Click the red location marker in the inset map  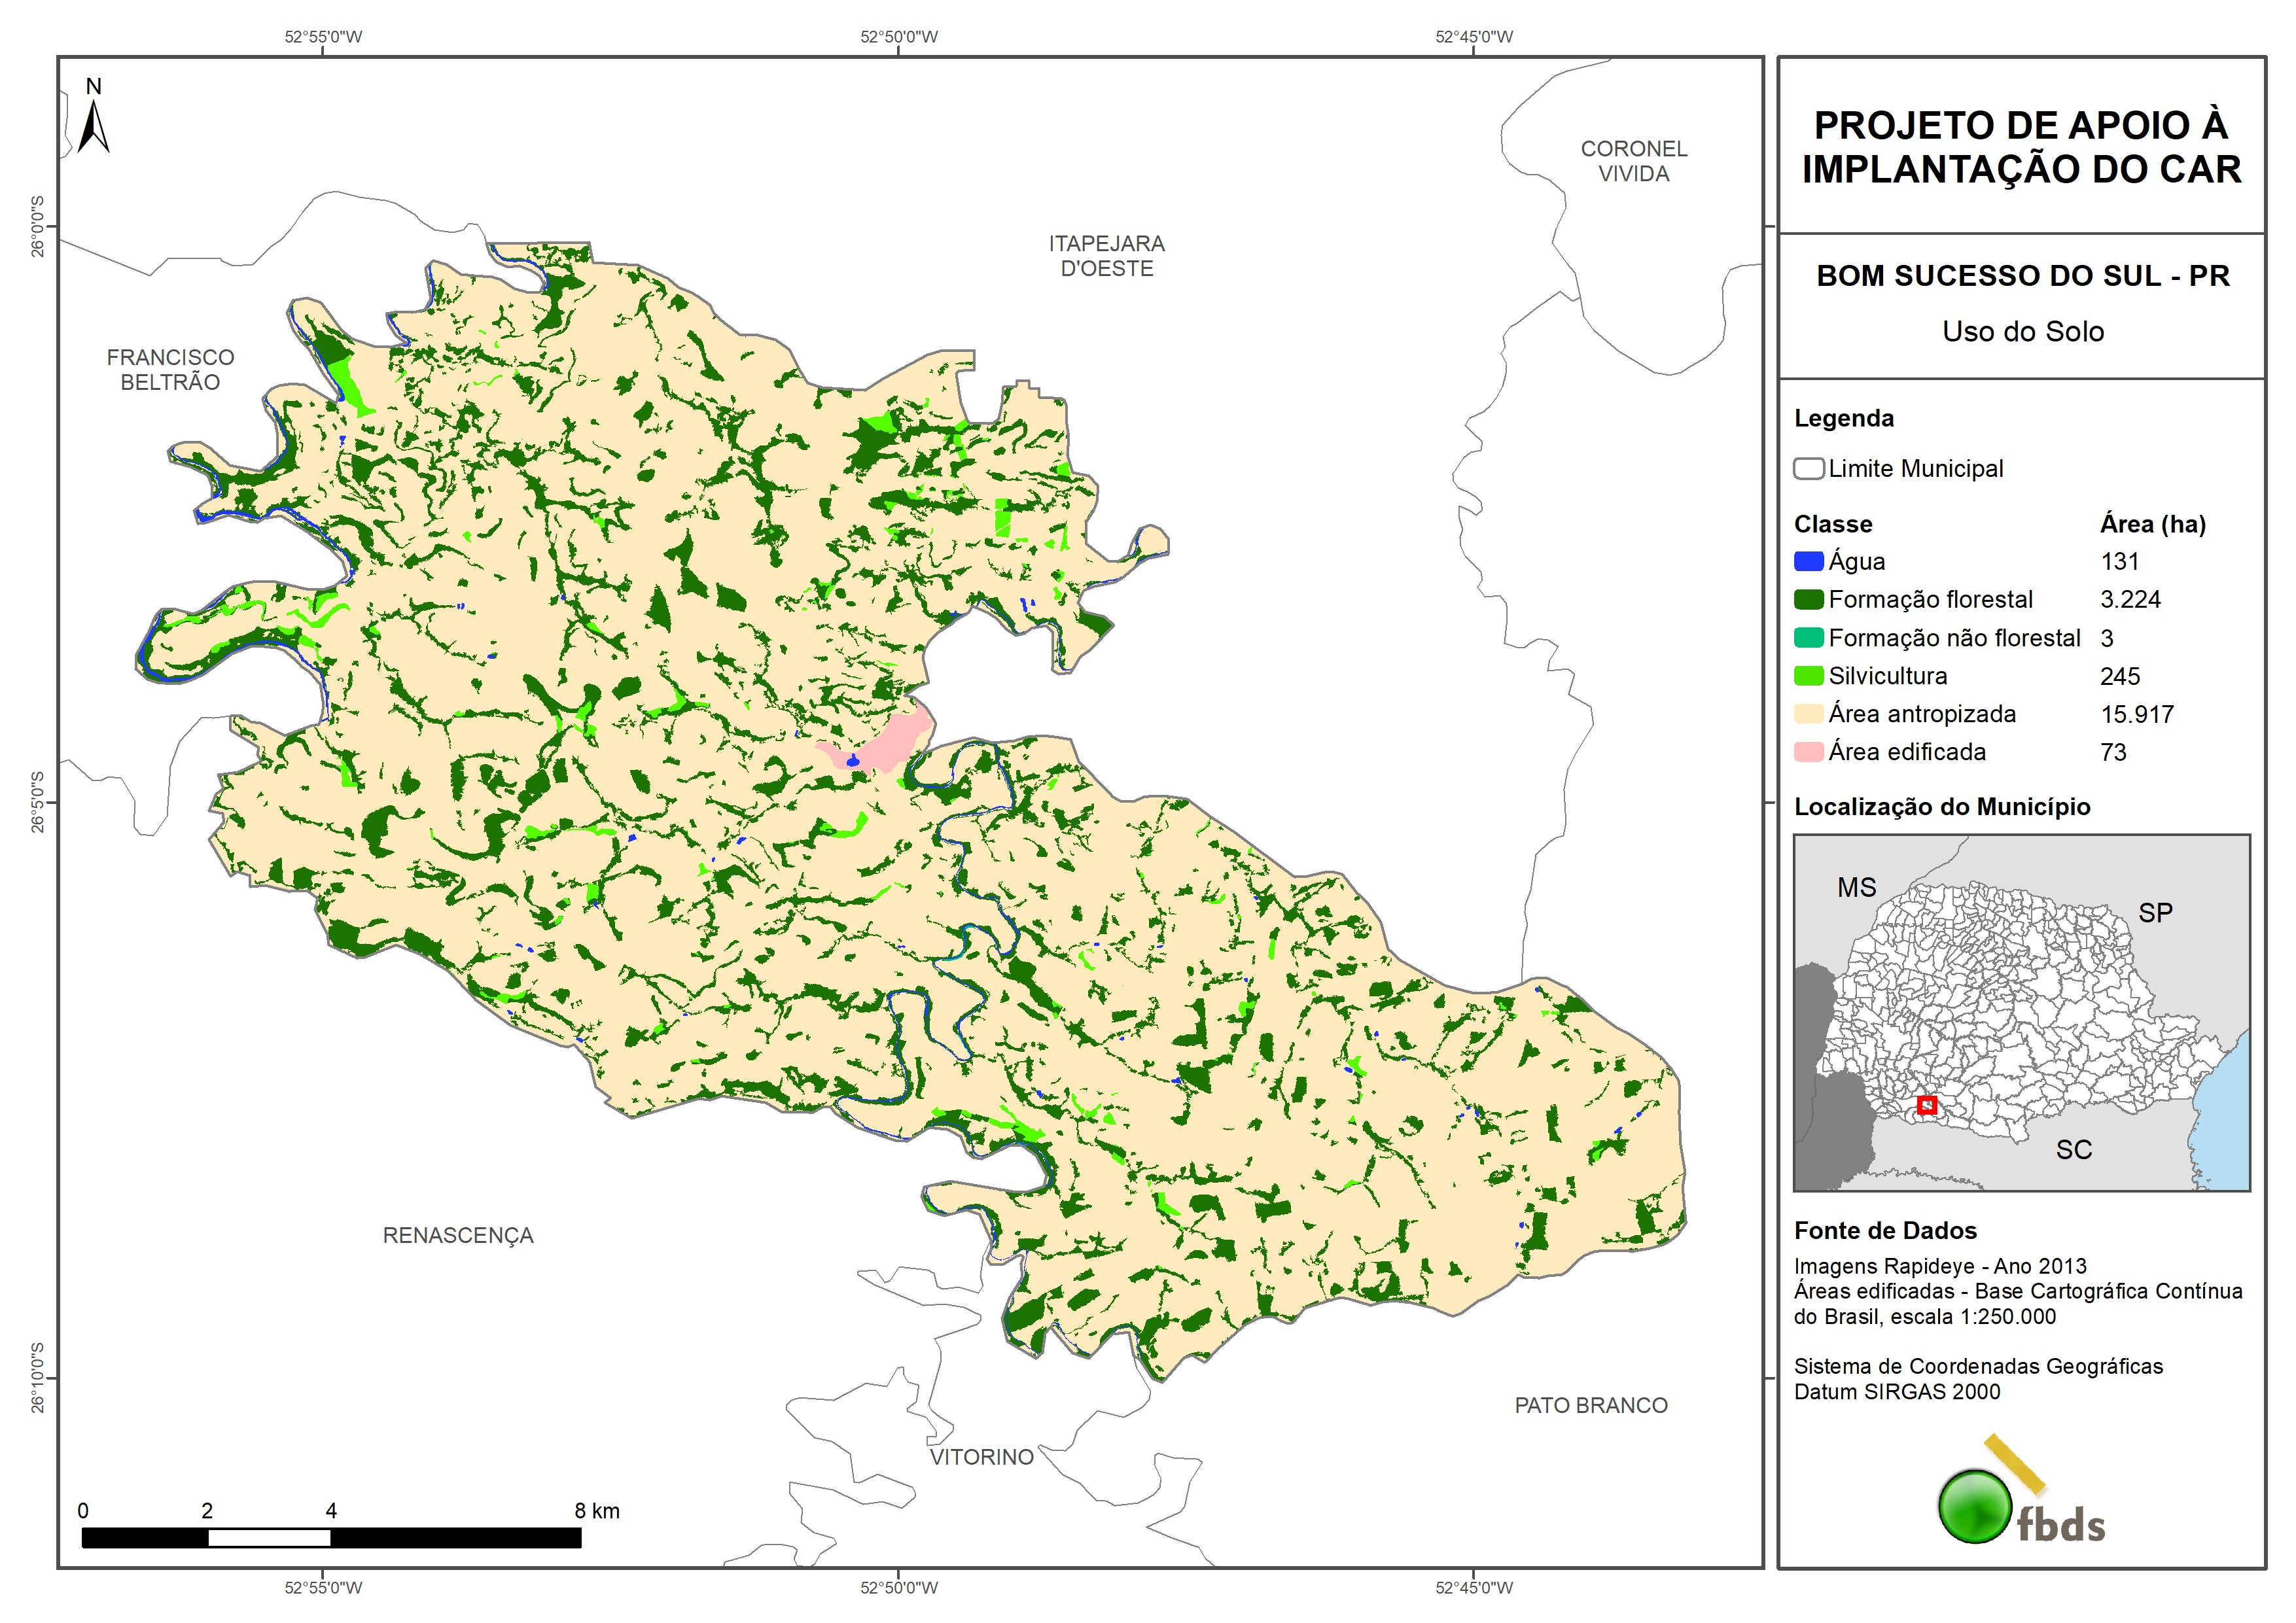coord(1927,1105)
